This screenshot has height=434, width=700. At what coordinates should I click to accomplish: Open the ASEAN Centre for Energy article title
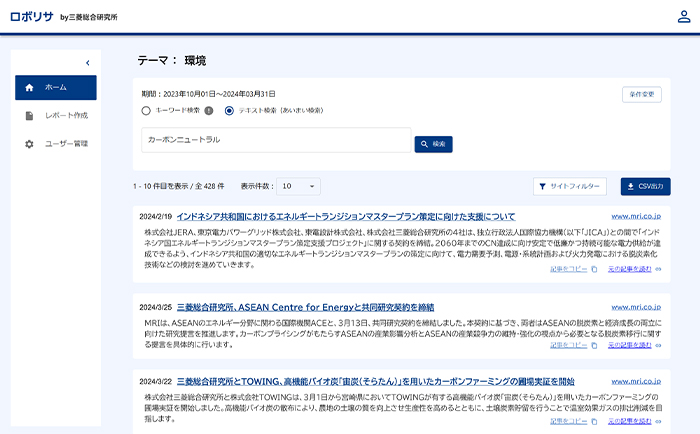click(305, 307)
